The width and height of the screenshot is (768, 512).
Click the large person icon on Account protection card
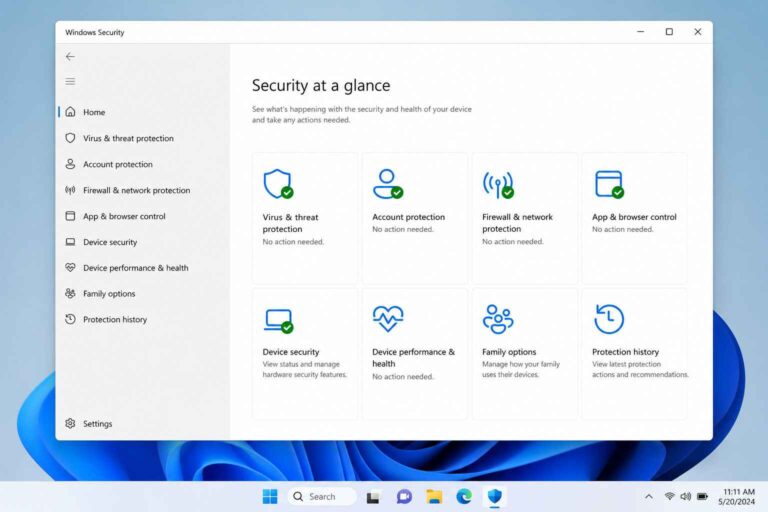pos(387,184)
